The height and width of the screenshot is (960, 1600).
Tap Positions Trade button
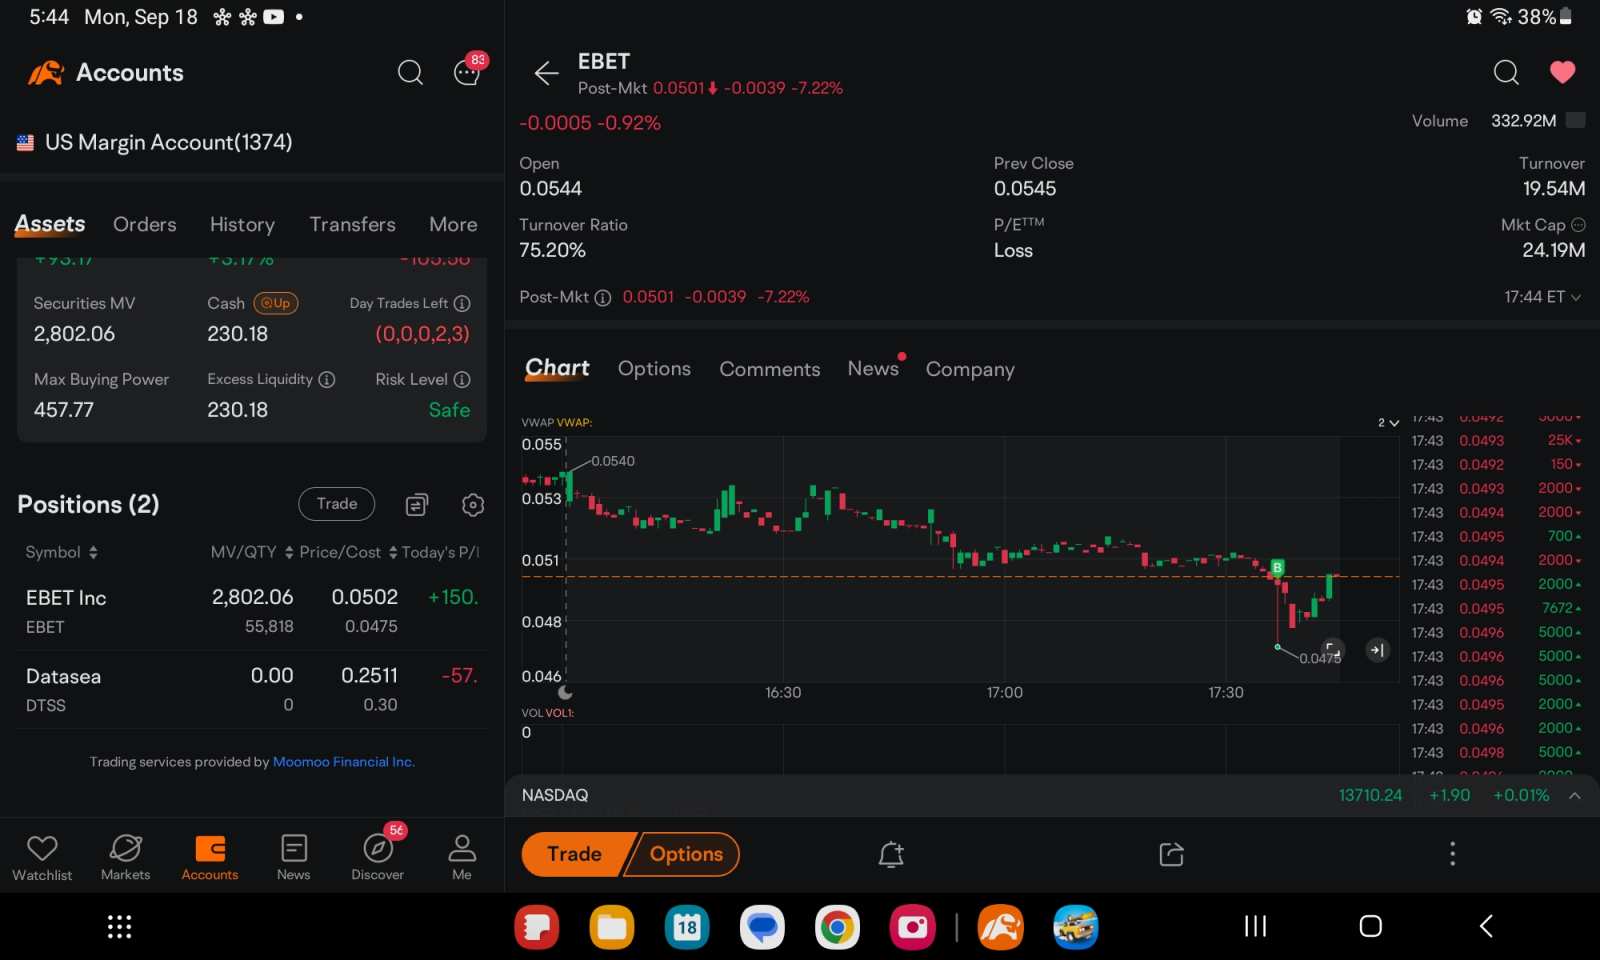337,504
